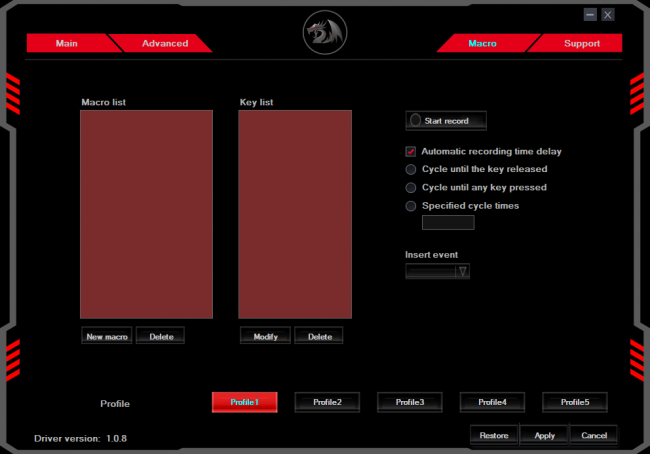
Task: Choose Profile4
Action: click(492, 402)
